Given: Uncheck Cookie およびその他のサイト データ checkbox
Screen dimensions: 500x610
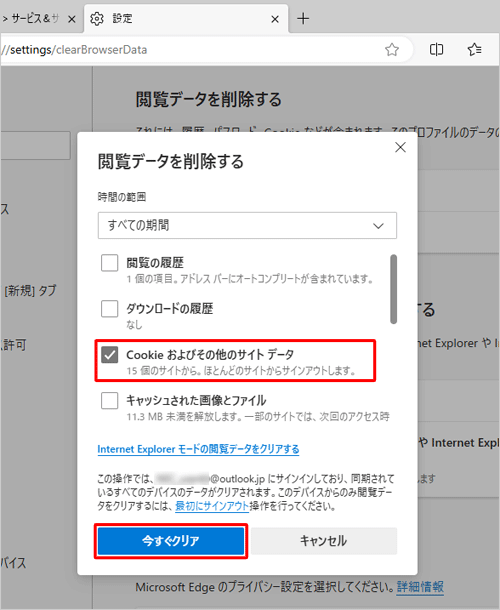Looking at the screenshot, I should pos(109,354).
